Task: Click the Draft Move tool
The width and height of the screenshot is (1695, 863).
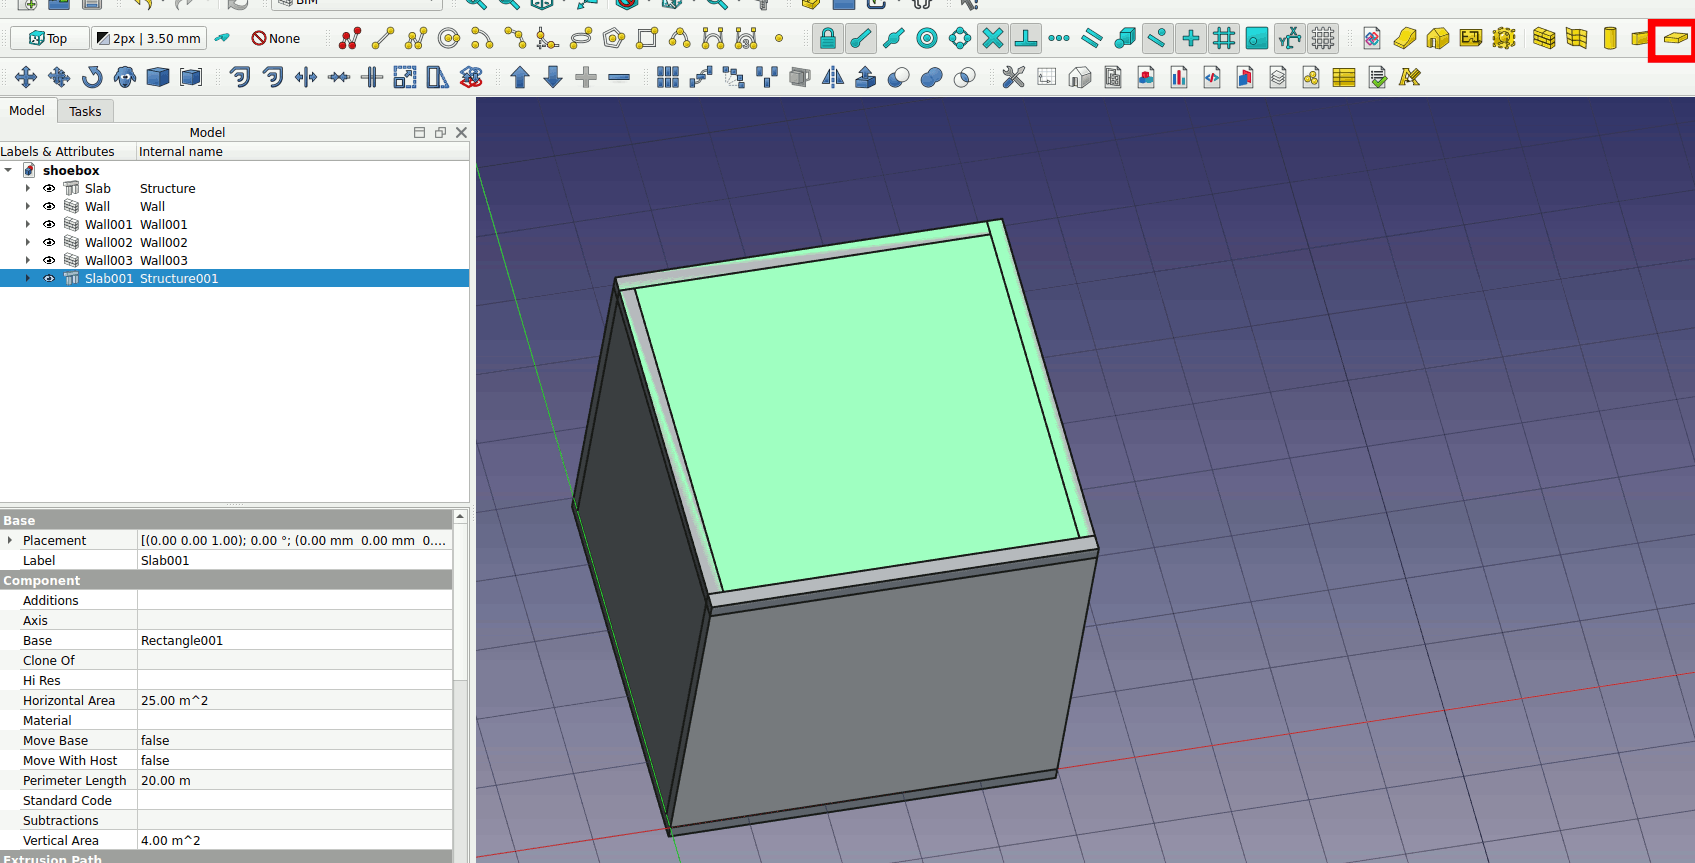Action: click(x=26, y=77)
